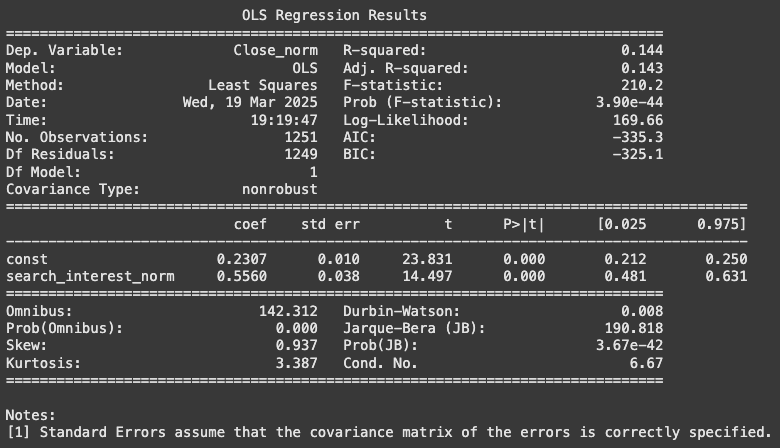Click the search_interest_norm row label
The height and width of the screenshot is (448, 780).
[x=90, y=276]
